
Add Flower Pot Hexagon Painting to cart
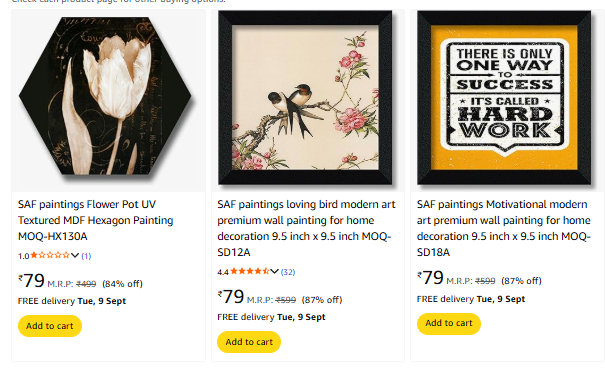pyautogui.click(x=50, y=326)
